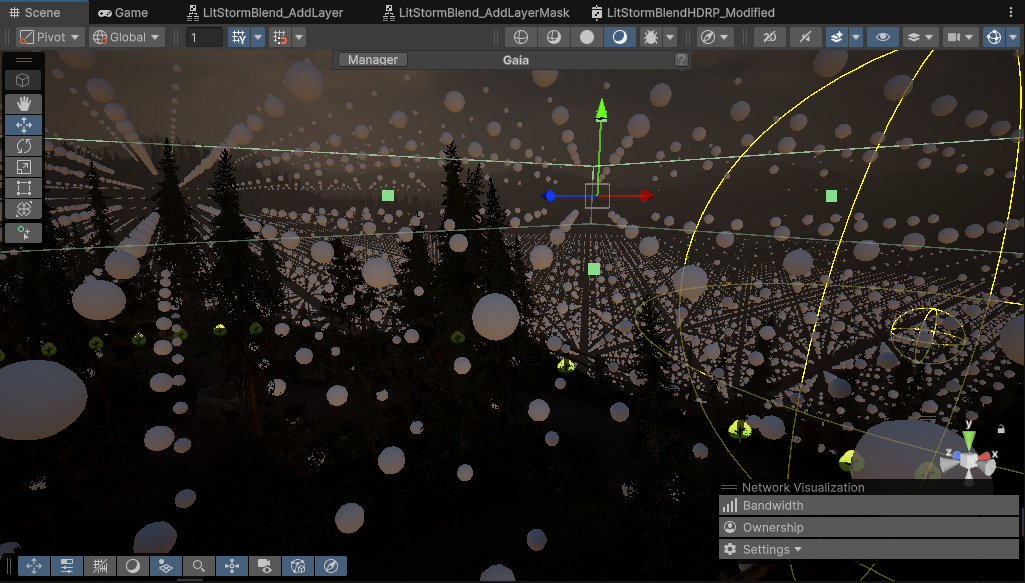The image size is (1025, 583).
Task: Toggle scene audio mute button
Action: [x=805, y=37]
